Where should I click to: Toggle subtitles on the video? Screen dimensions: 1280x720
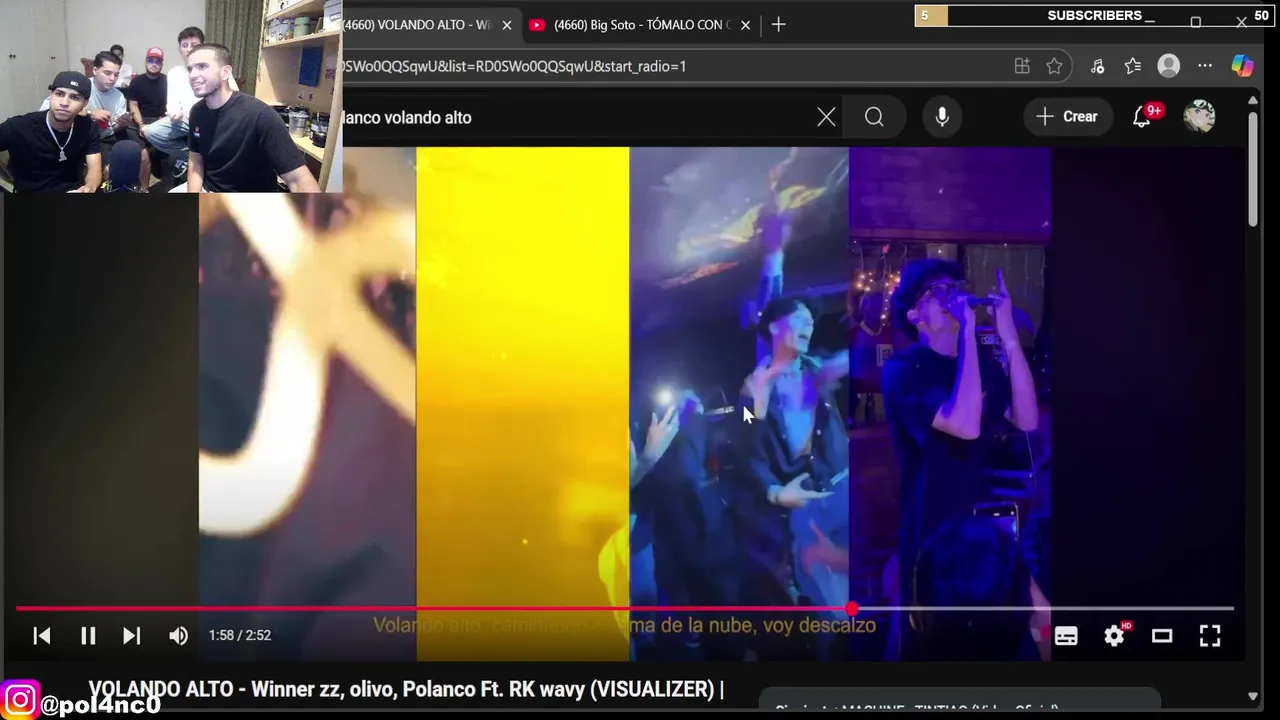pyautogui.click(x=1066, y=635)
